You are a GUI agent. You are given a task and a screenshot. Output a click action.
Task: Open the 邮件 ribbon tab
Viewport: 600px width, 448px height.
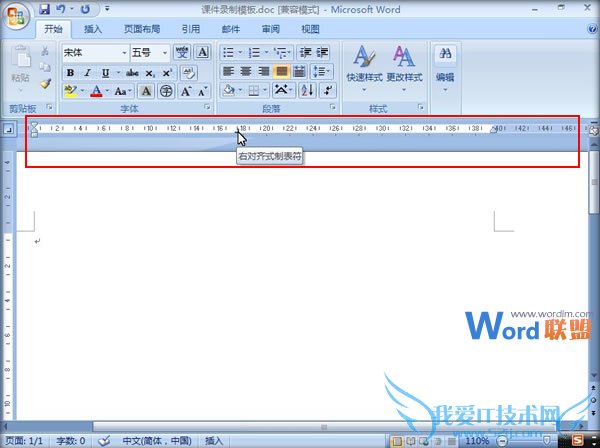pos(231,29)
